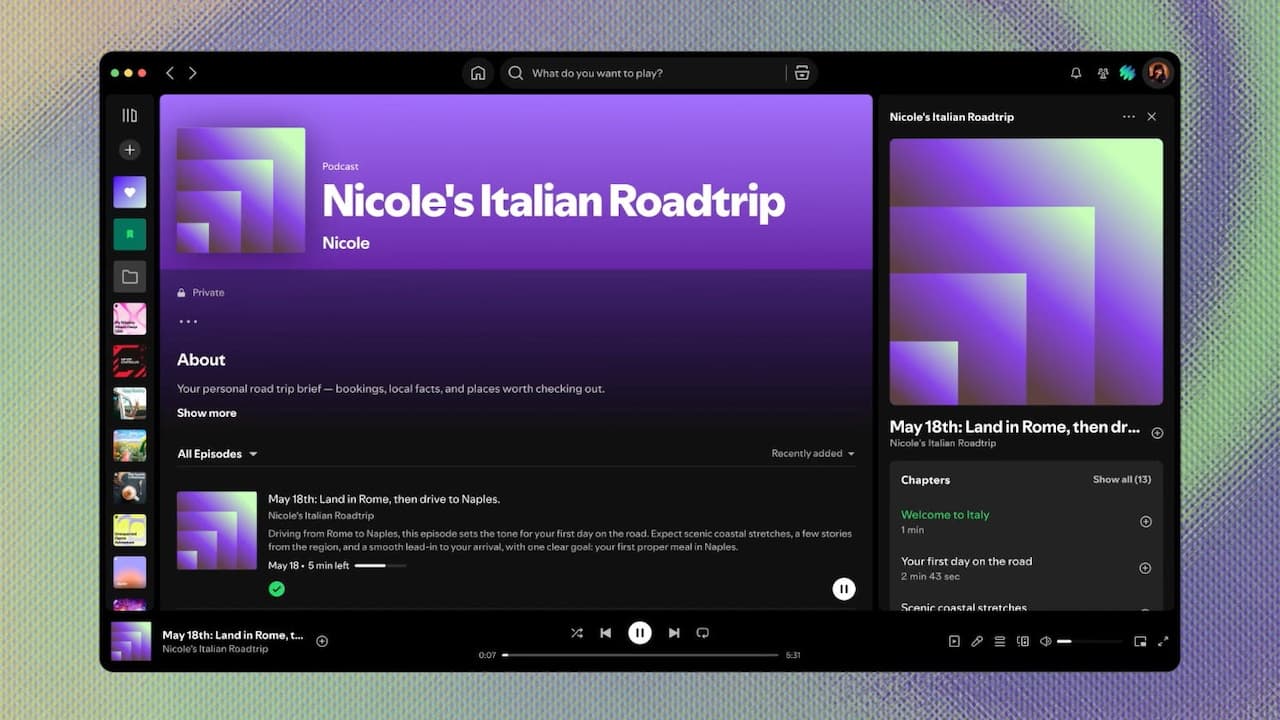Image resolution: width=1280 pixels, height=720 pixels.
Task: Open more options dots in right panel header
Action: 1129,117
